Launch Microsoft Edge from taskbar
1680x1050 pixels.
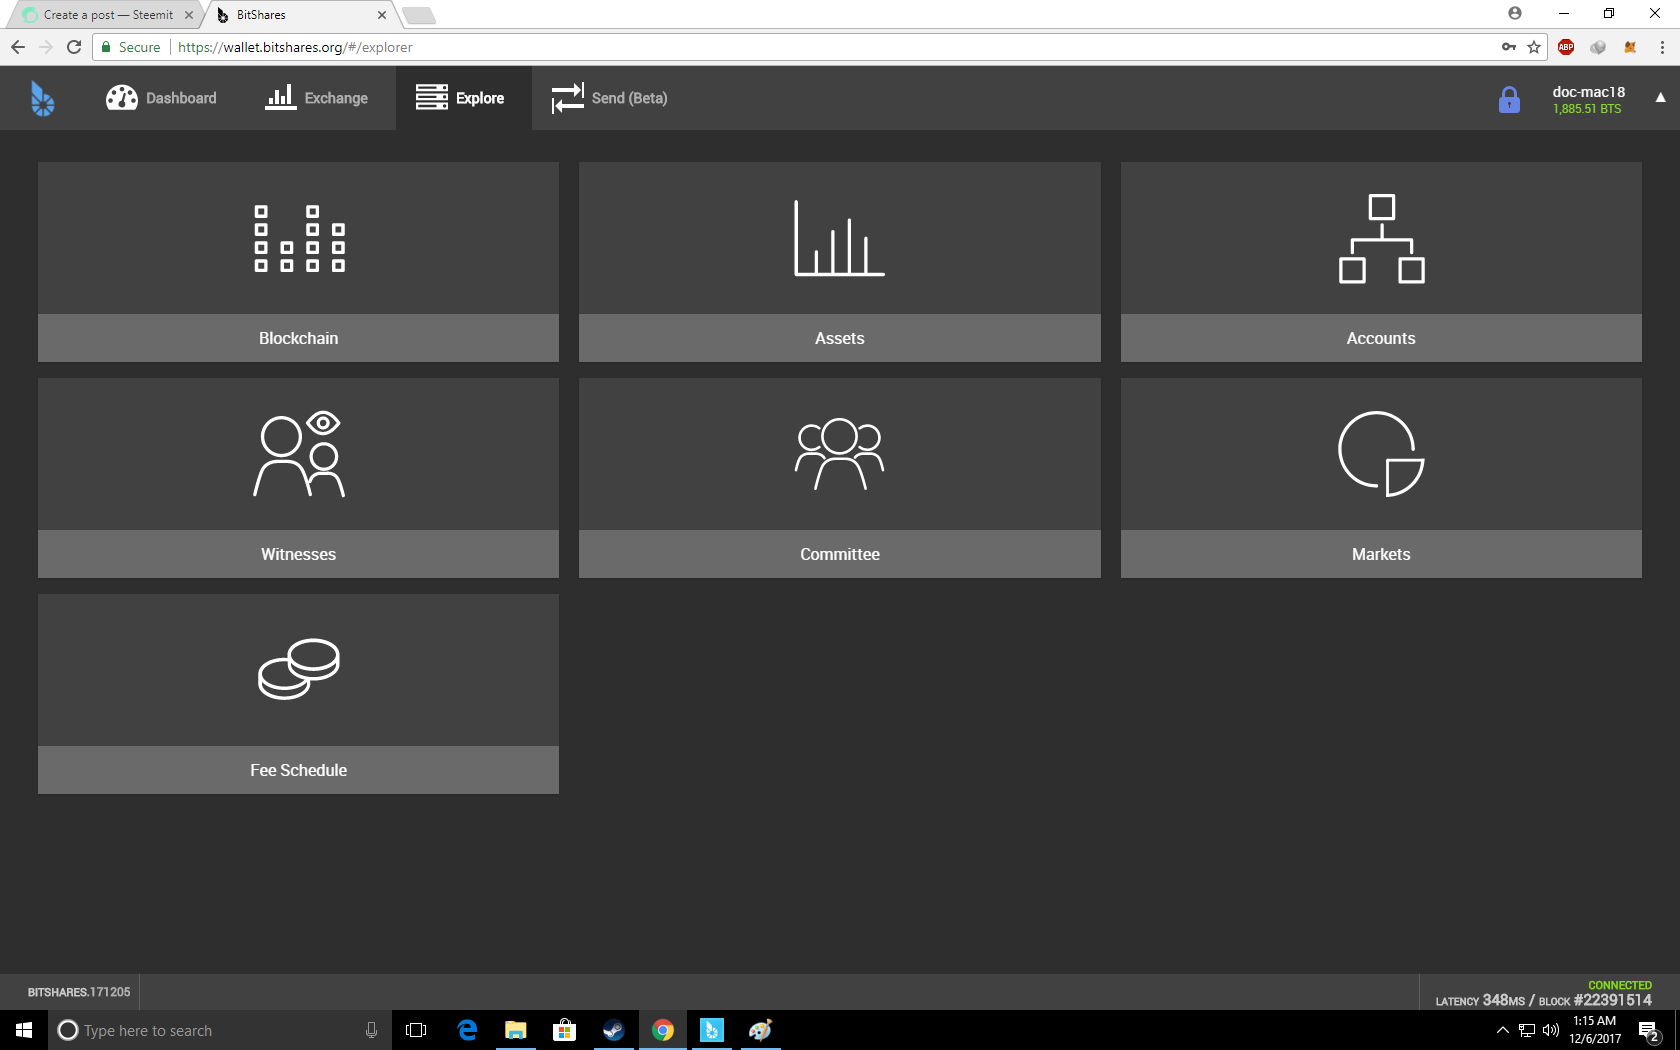click(467, 1030)
